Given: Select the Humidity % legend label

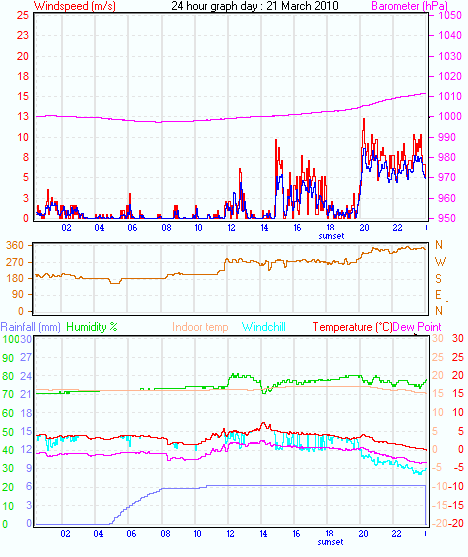Looking at the screenshot, I should coord(92,327).
